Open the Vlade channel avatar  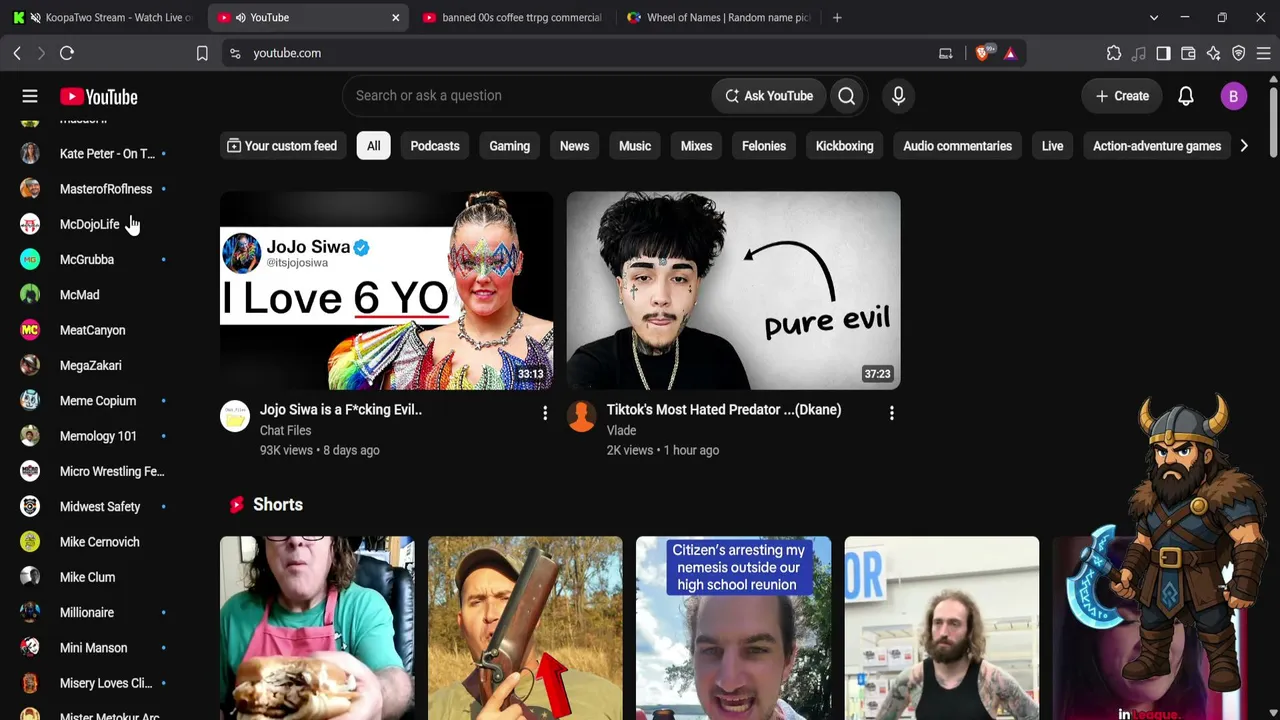[581, 416]
